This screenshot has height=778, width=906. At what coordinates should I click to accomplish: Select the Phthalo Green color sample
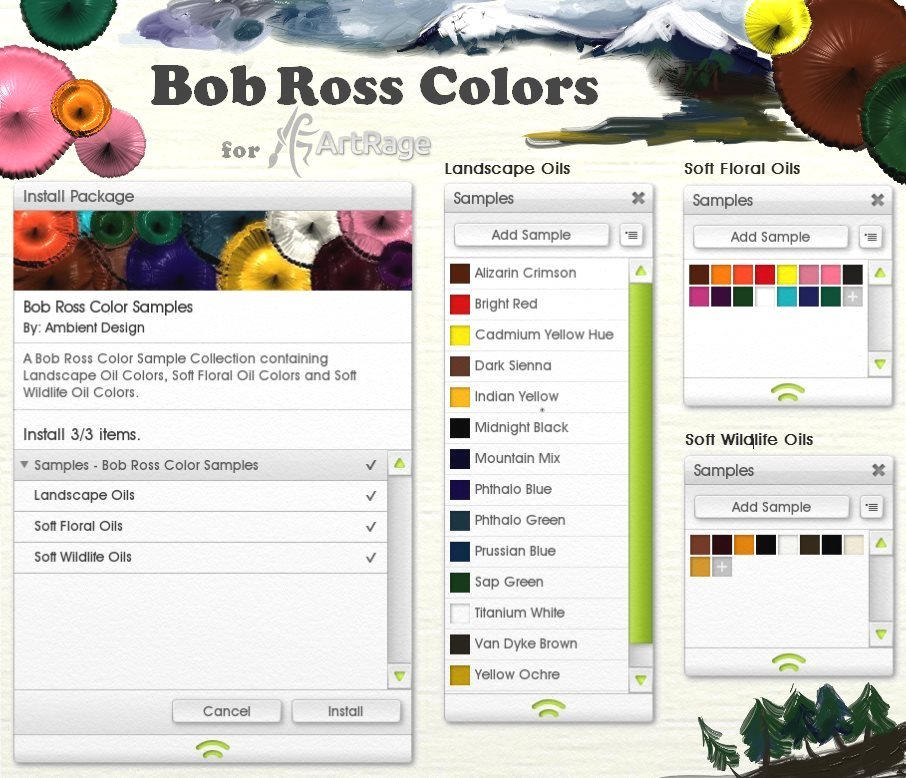pyautogui.click(x=537, y=520)
